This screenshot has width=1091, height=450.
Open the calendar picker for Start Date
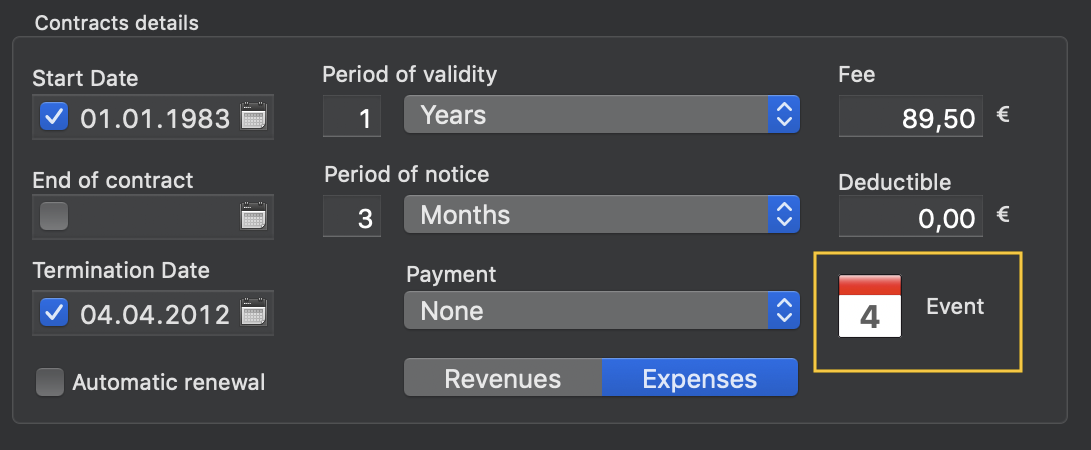(x=253, y=116)
